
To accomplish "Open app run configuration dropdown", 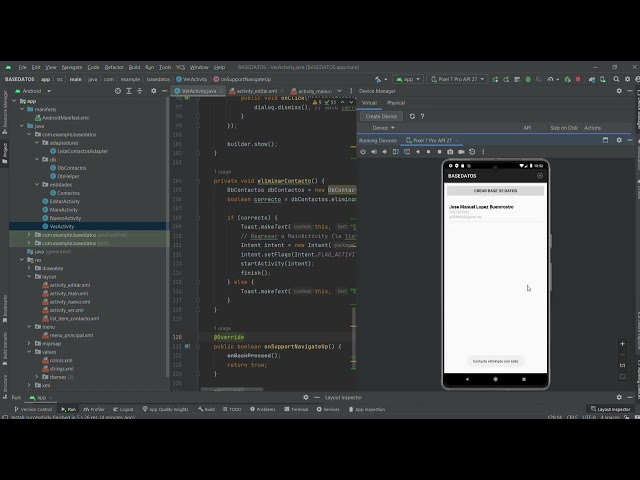I will coord(408,79).
